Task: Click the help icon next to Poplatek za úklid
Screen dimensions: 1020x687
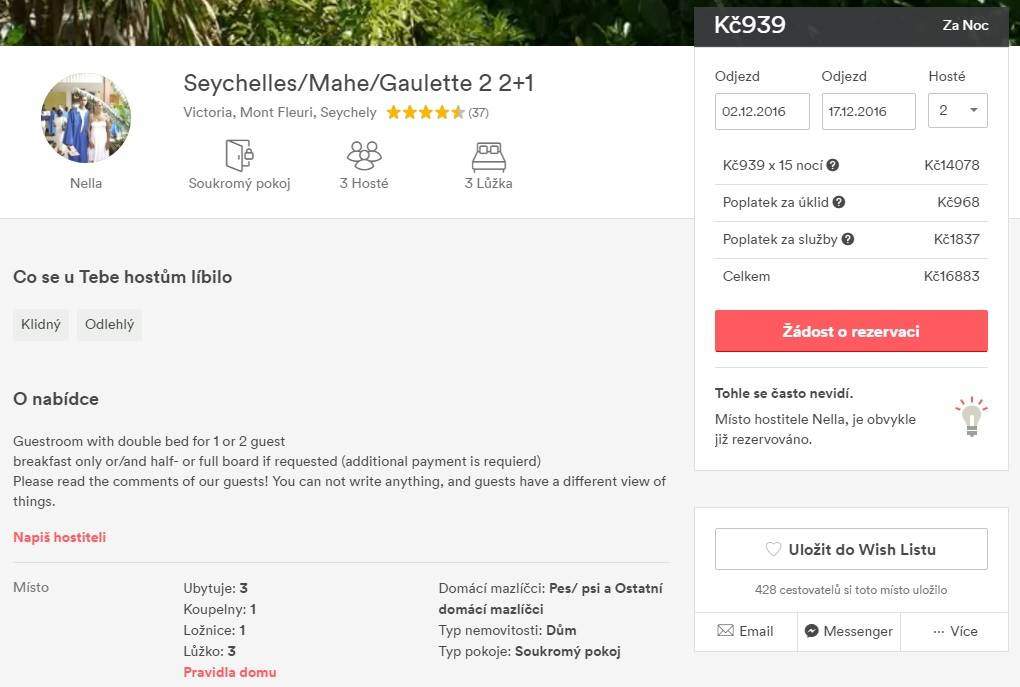Action: [839, 202]
